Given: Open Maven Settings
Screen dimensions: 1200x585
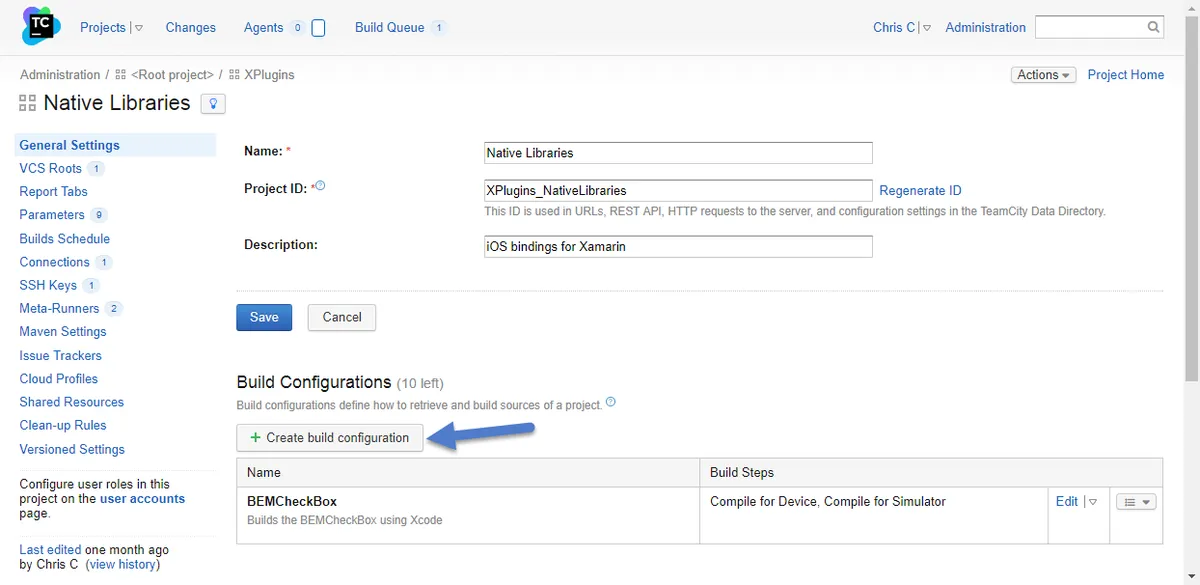Looking at the screenshot, I should (62, 331).
